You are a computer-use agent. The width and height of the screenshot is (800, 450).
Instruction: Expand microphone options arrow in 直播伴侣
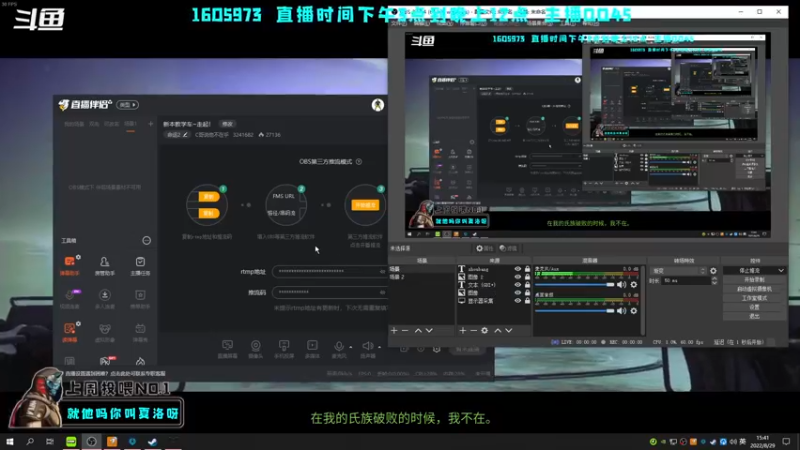[x=351, y=347]
